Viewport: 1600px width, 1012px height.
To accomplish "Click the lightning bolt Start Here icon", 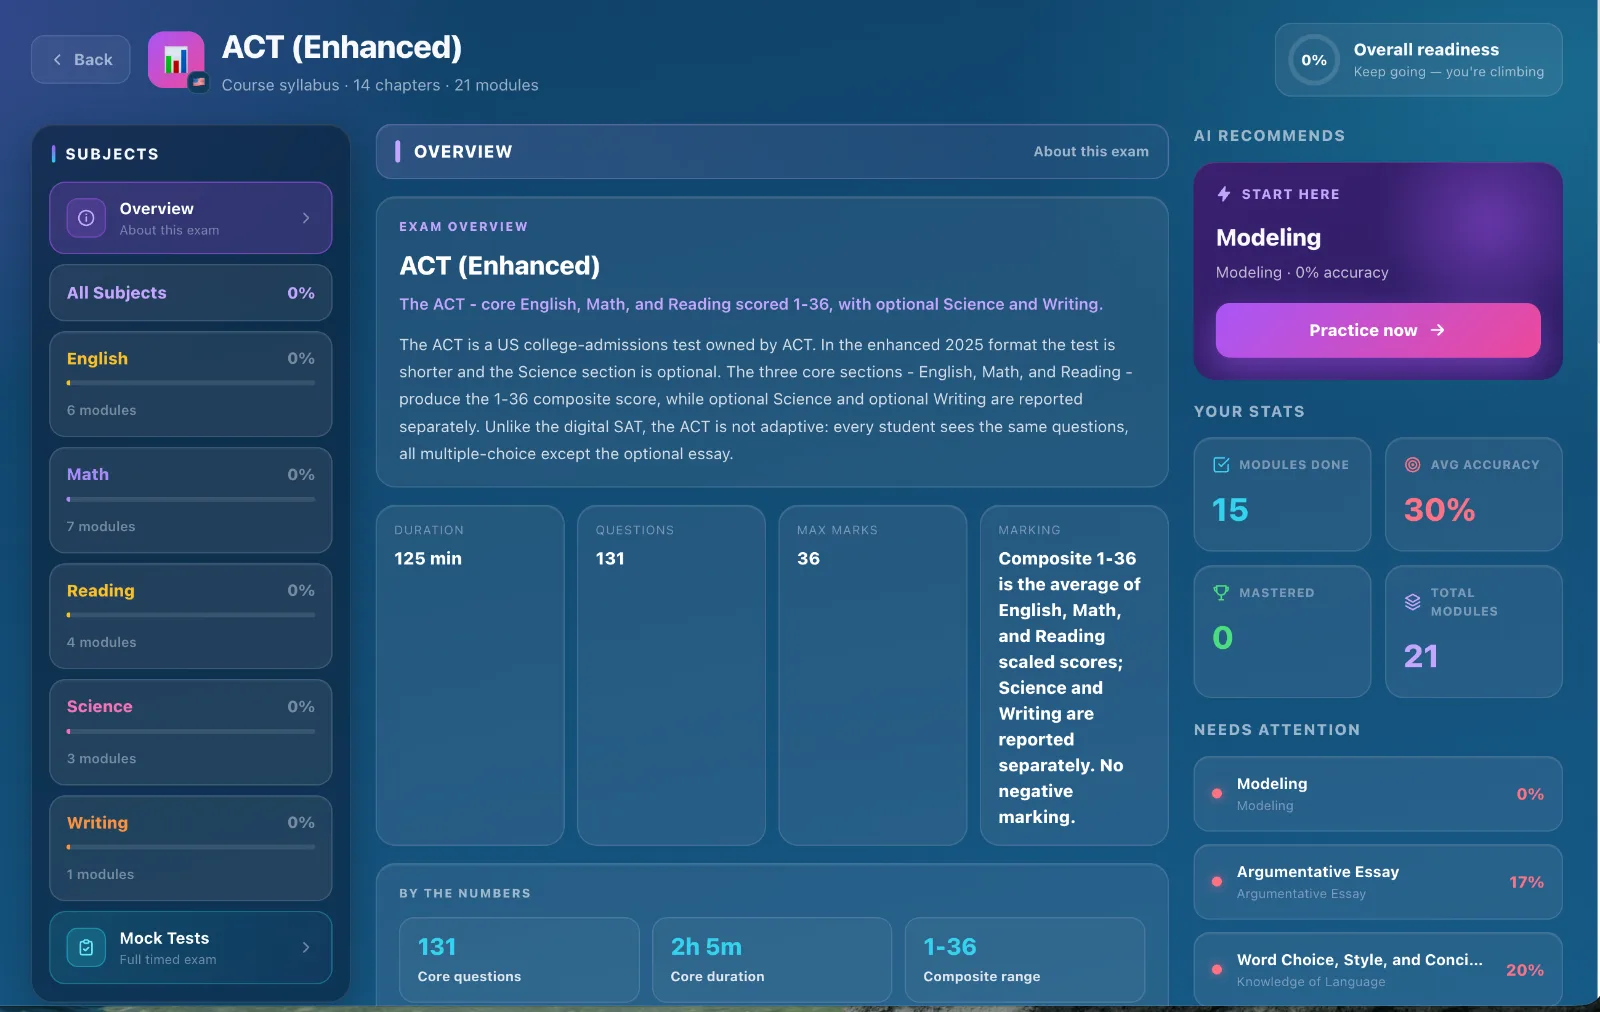I will [1224, 194].
